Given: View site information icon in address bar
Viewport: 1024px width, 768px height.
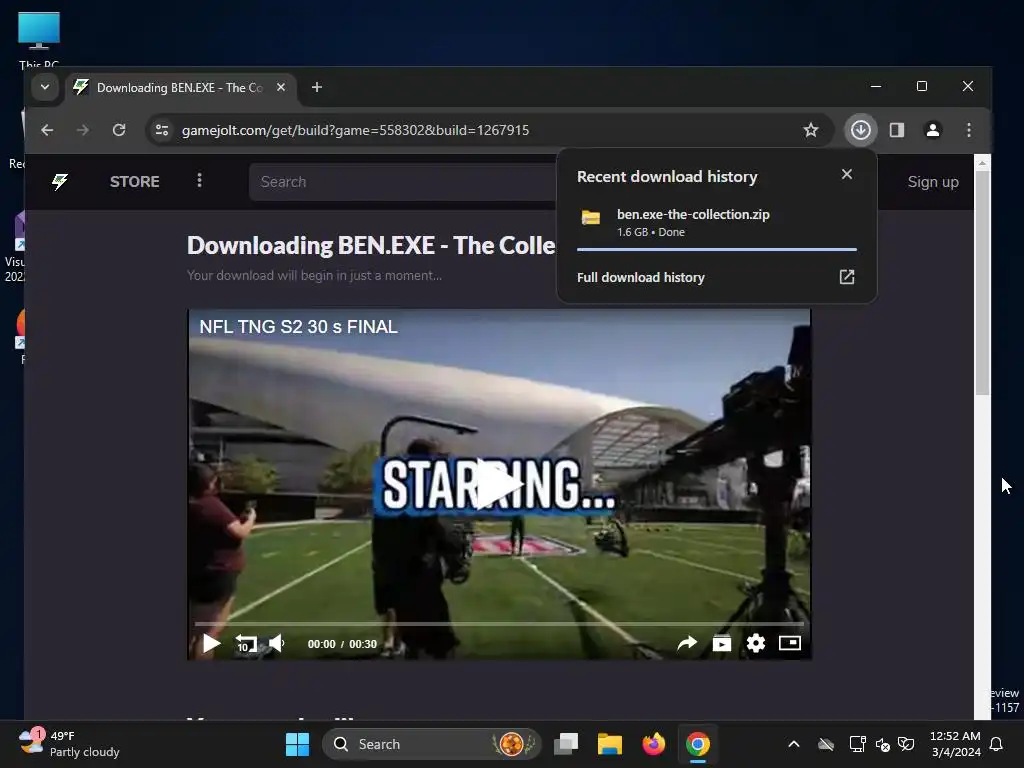Looking at the screenshot, I should (x=162, y=130).
